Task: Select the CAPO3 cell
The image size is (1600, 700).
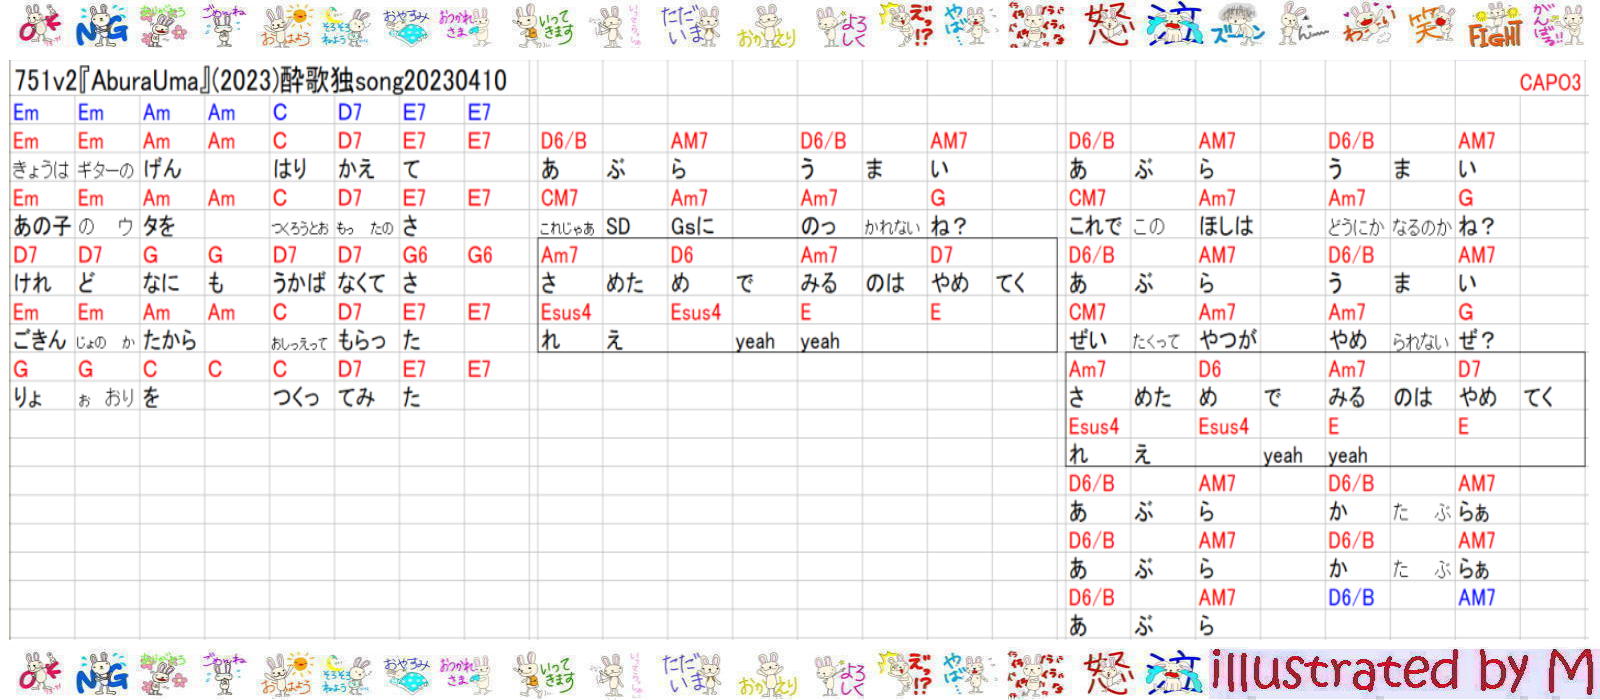Action: [x=1549, y=82]
